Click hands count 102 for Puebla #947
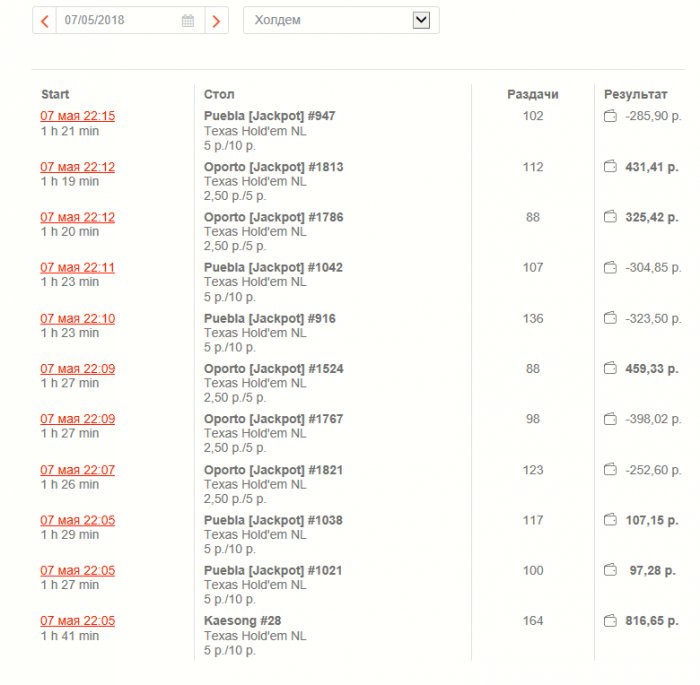This screenshot has width=700, height=685. [x=533, y=116]
